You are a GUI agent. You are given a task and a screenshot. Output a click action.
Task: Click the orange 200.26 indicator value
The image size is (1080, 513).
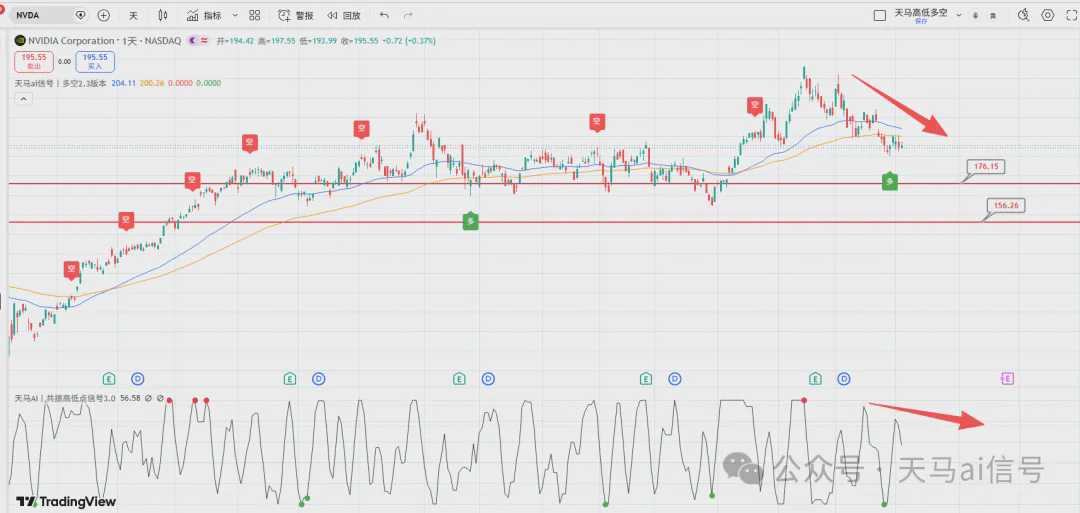click(x=150, y=83)
